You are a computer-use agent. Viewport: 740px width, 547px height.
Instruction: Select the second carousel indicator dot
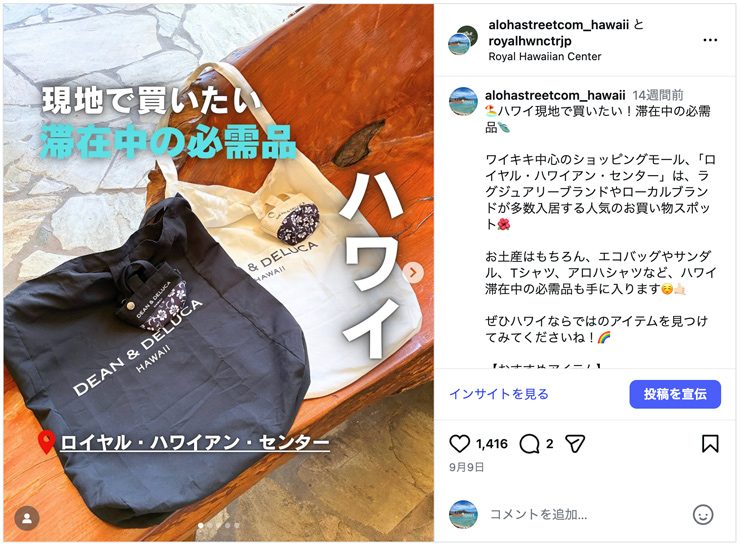pyautogui.click(x=210, y=525)
